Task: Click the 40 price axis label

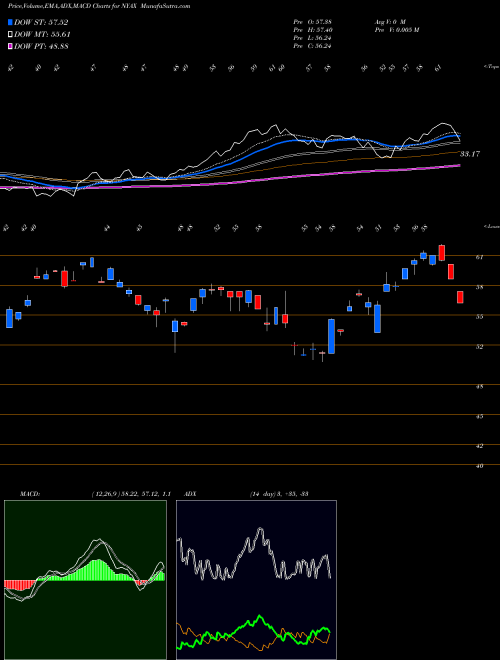Action: (x=479, y=466)
